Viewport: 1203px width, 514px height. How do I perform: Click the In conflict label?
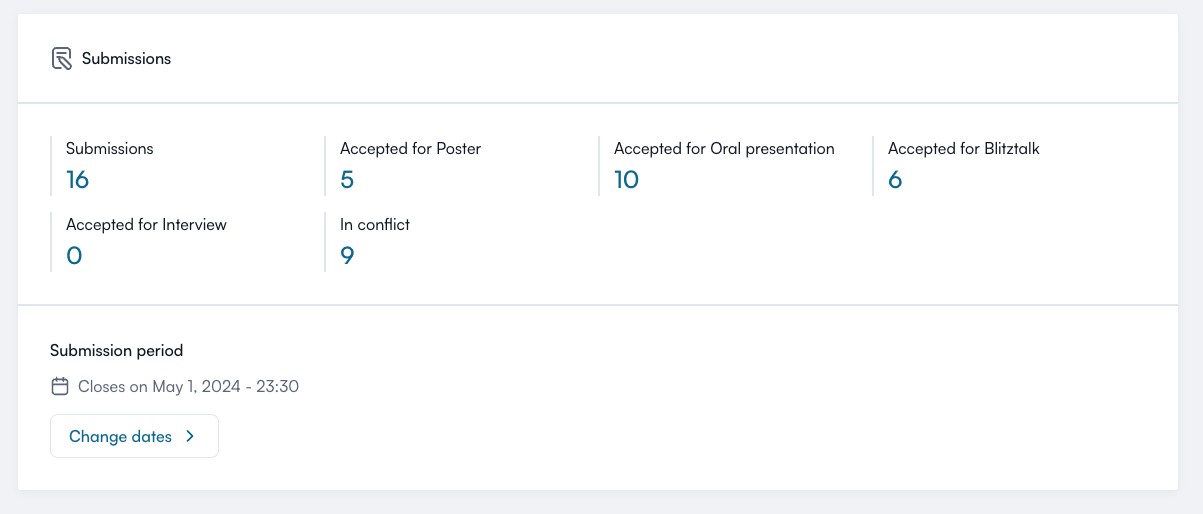coord(375,225)
